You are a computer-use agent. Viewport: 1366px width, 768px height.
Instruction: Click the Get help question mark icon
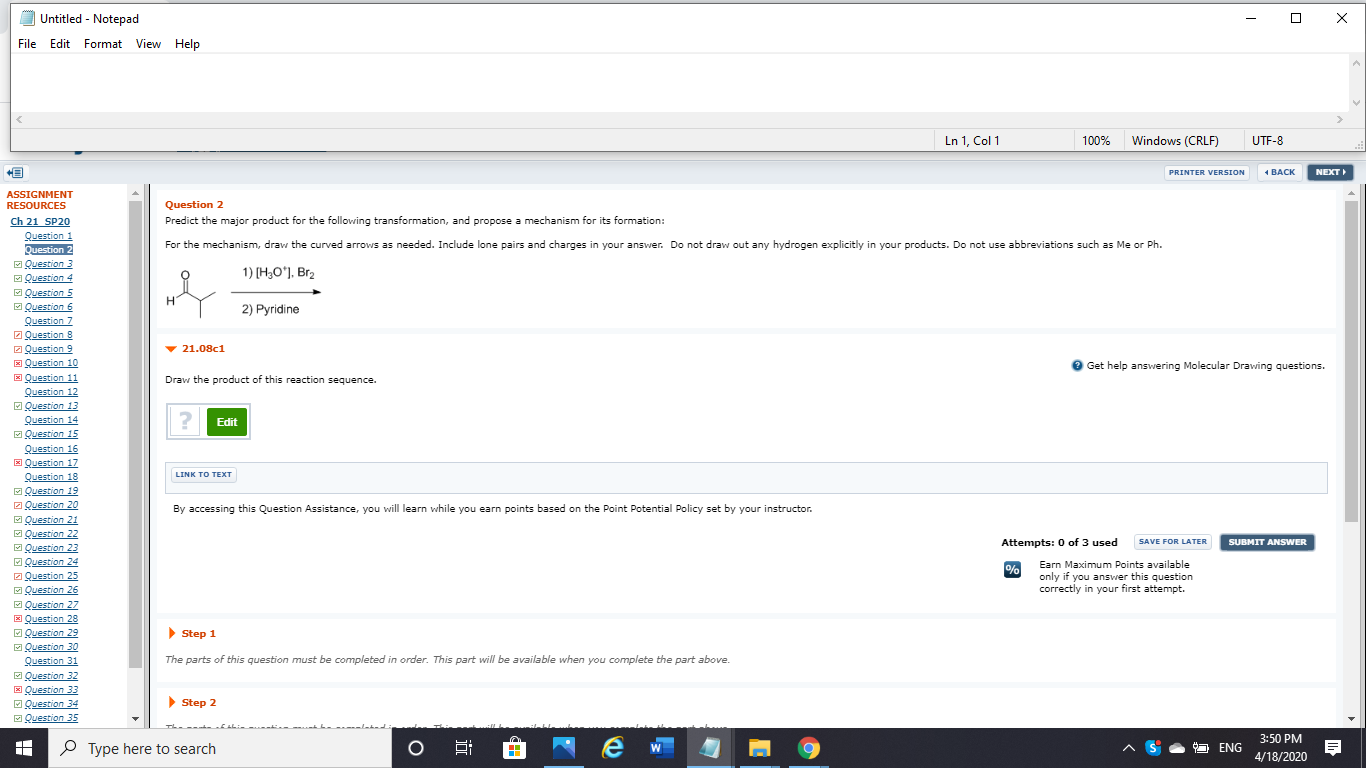[1075, 365]
